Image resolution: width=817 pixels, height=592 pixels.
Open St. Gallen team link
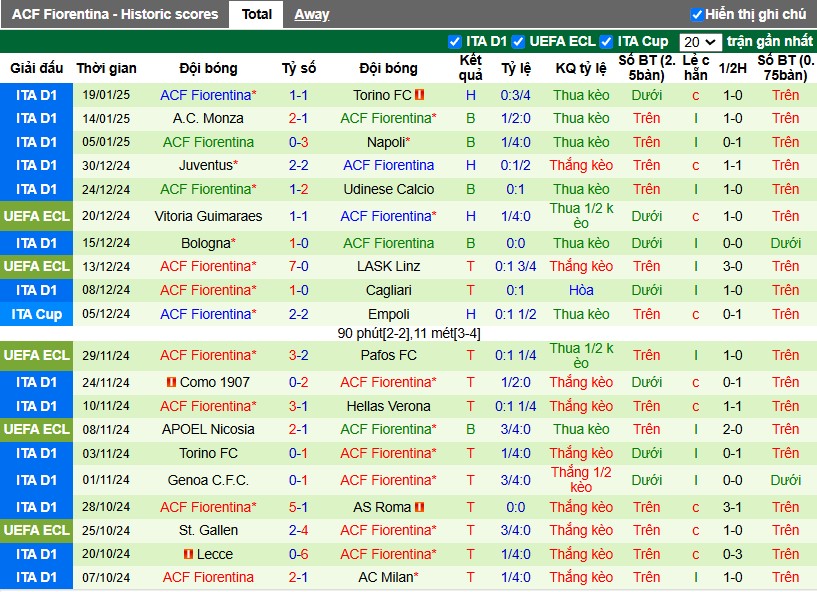click(x=208, y=531)
